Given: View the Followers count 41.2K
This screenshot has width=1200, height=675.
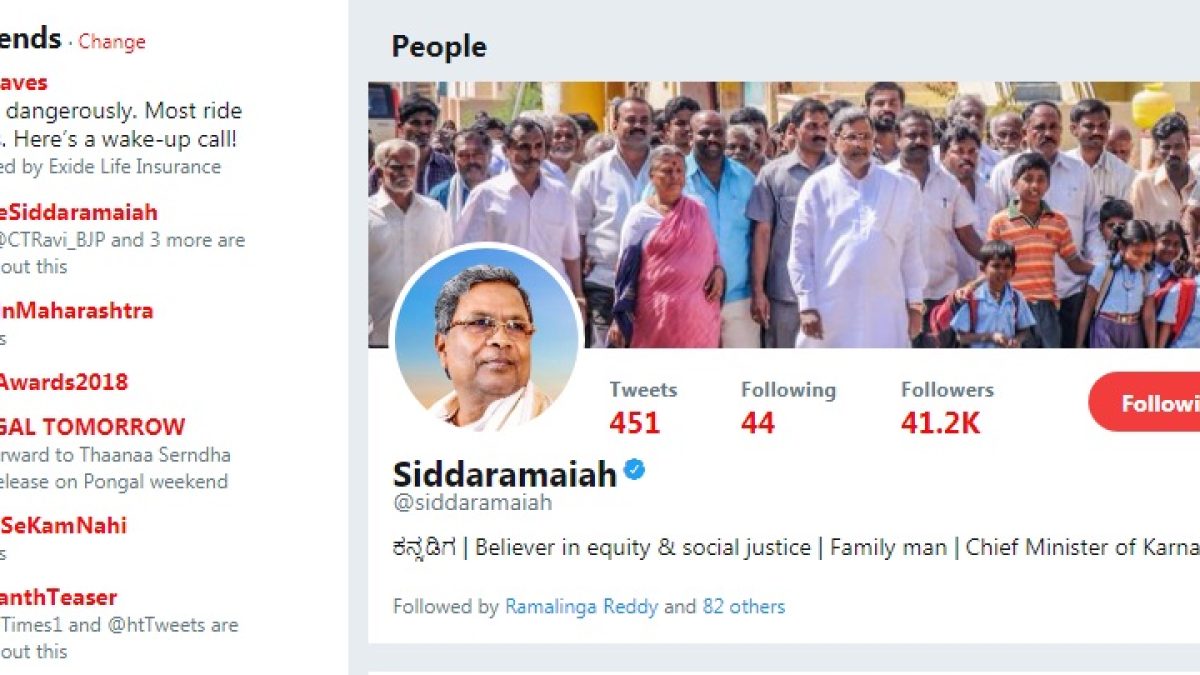Looking at the screenshot, I should [947, 408].
